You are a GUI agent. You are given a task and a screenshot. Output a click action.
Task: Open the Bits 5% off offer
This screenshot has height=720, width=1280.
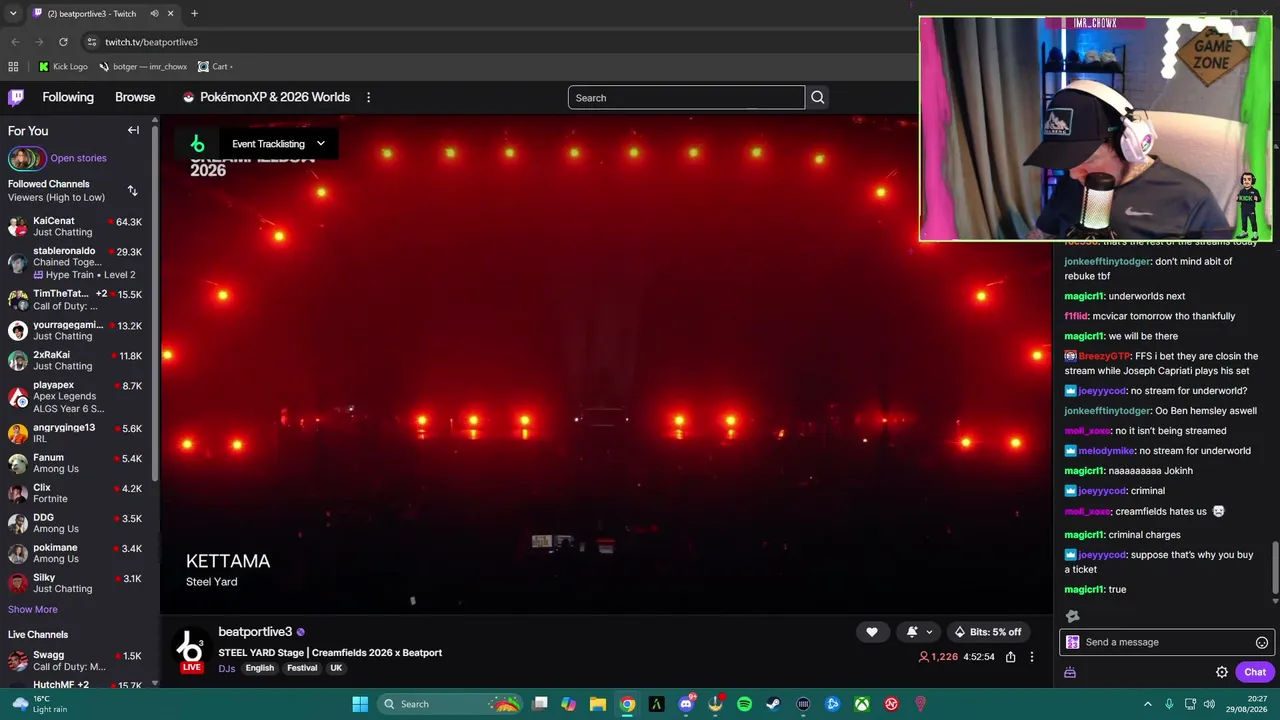click(988, 632)
